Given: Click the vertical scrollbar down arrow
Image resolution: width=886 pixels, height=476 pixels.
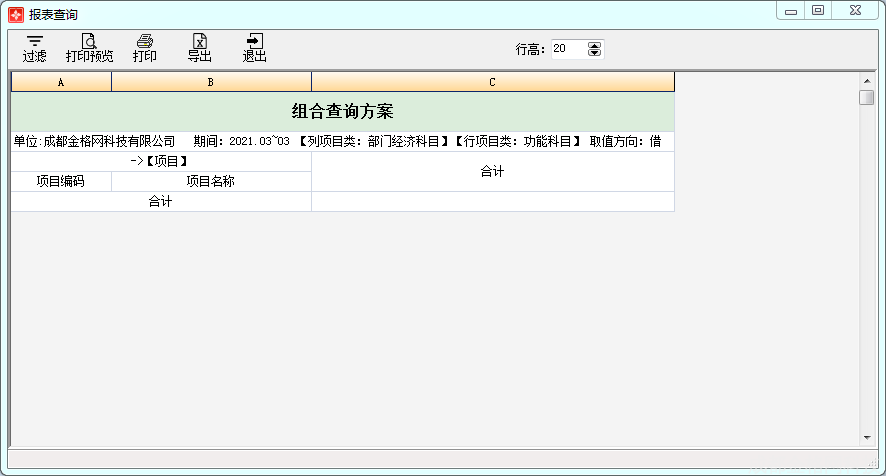Looking at the screenshot, I should [867, 438].
